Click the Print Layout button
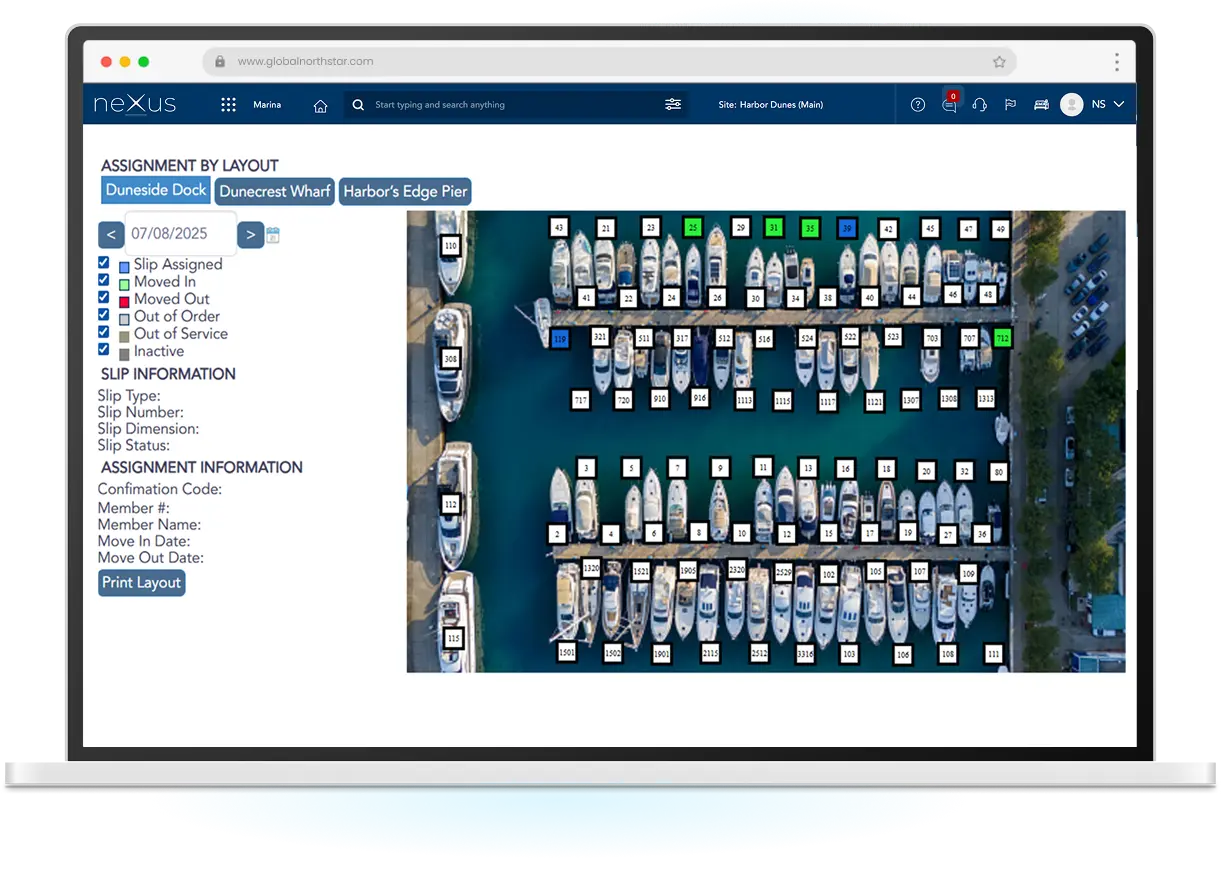 [x=141, y=583]
